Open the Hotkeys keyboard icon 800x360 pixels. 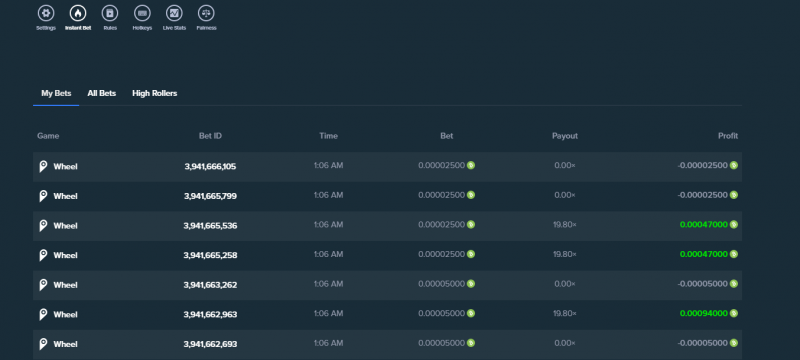142,13
